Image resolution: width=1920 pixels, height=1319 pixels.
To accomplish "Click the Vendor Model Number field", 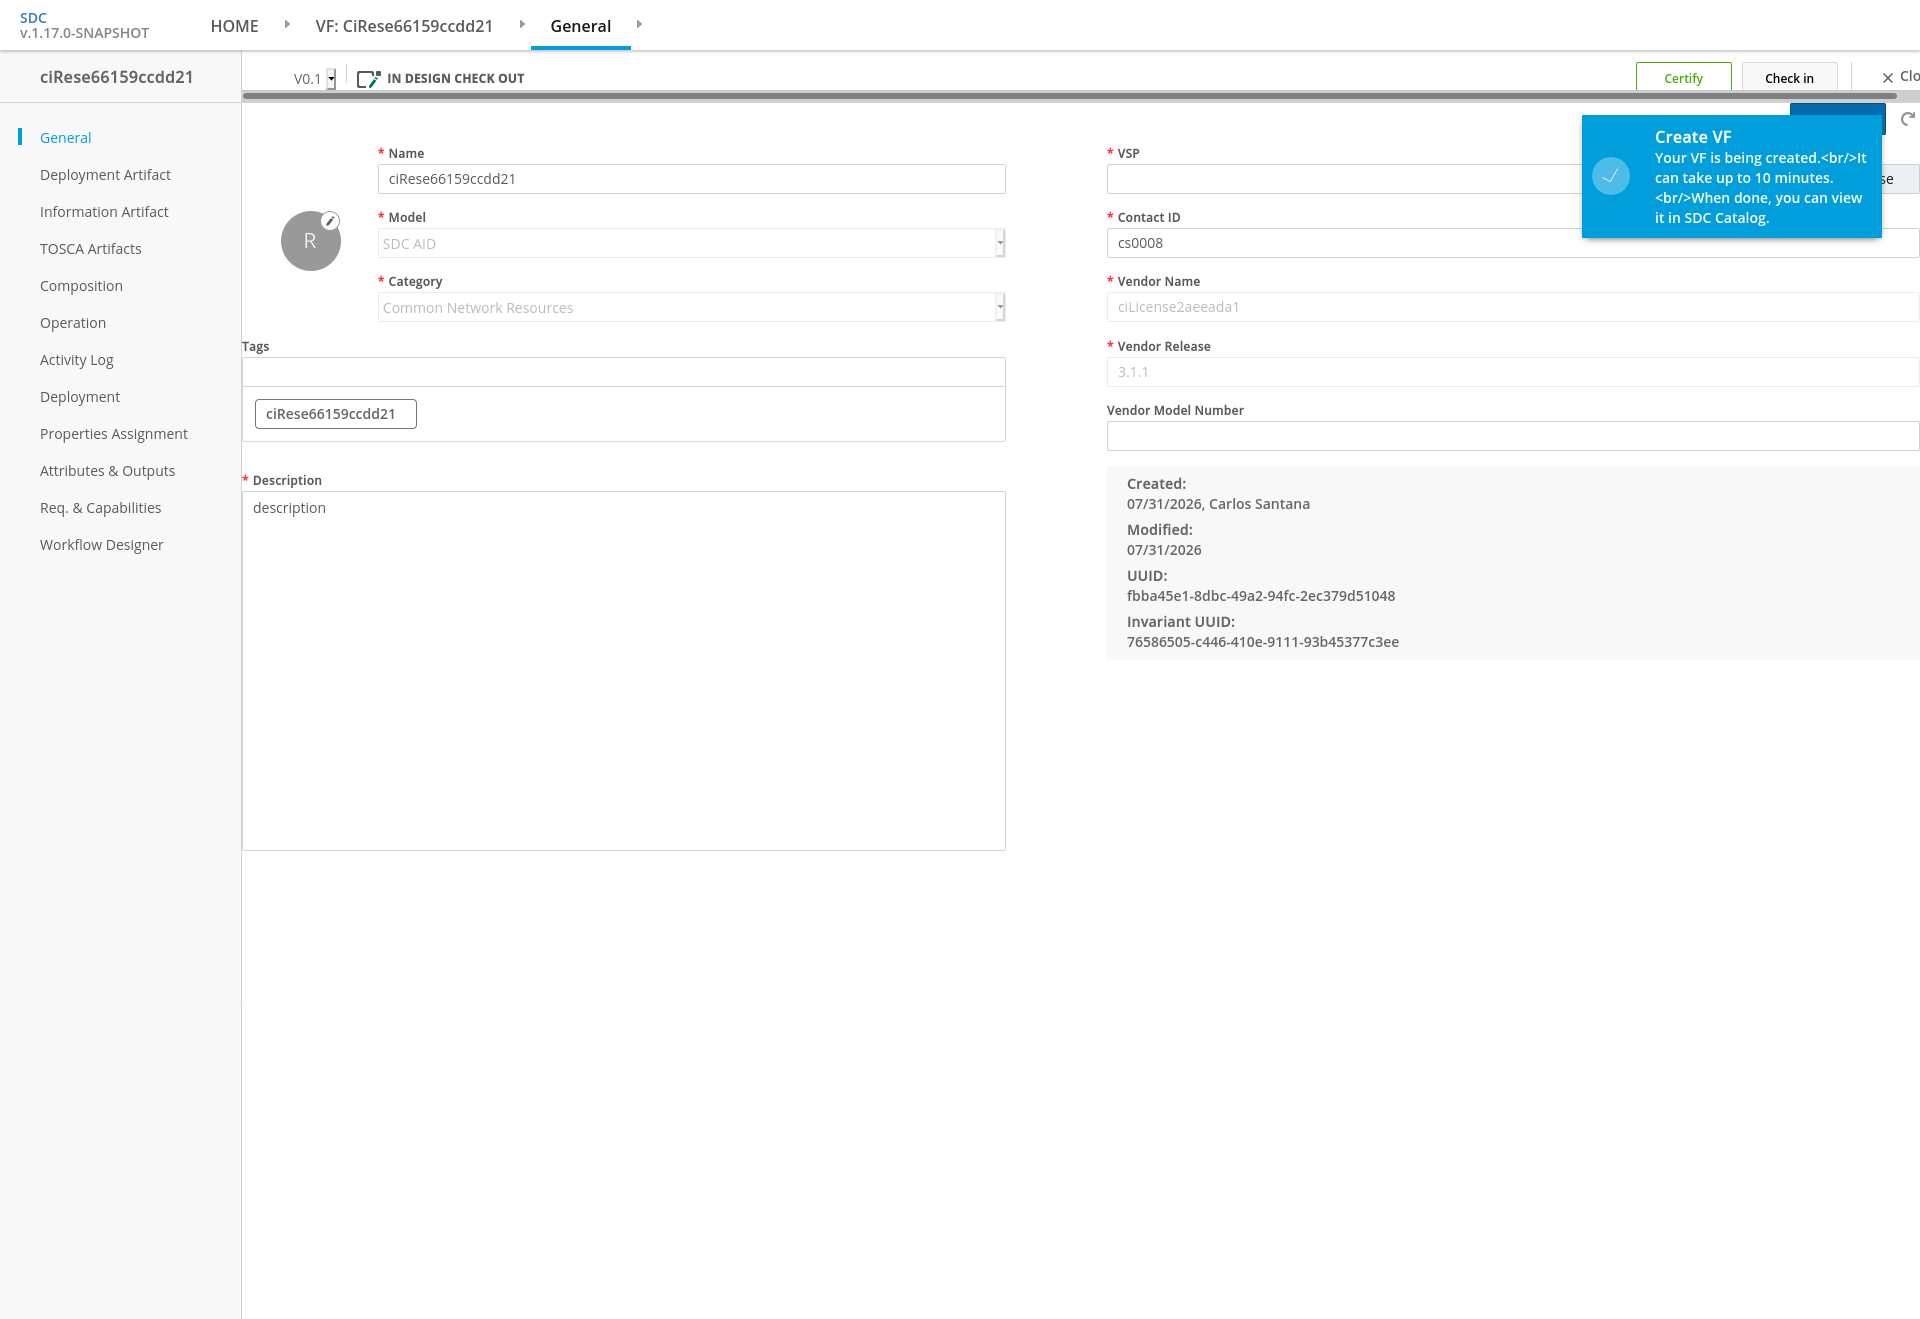I will click(x=1513, y=436).
